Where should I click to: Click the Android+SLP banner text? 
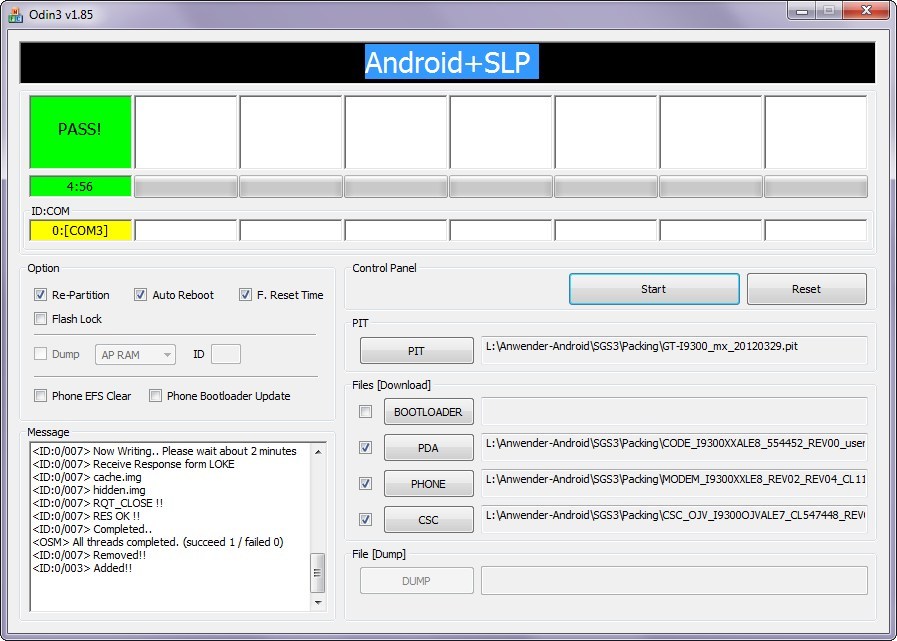(451, 62)
